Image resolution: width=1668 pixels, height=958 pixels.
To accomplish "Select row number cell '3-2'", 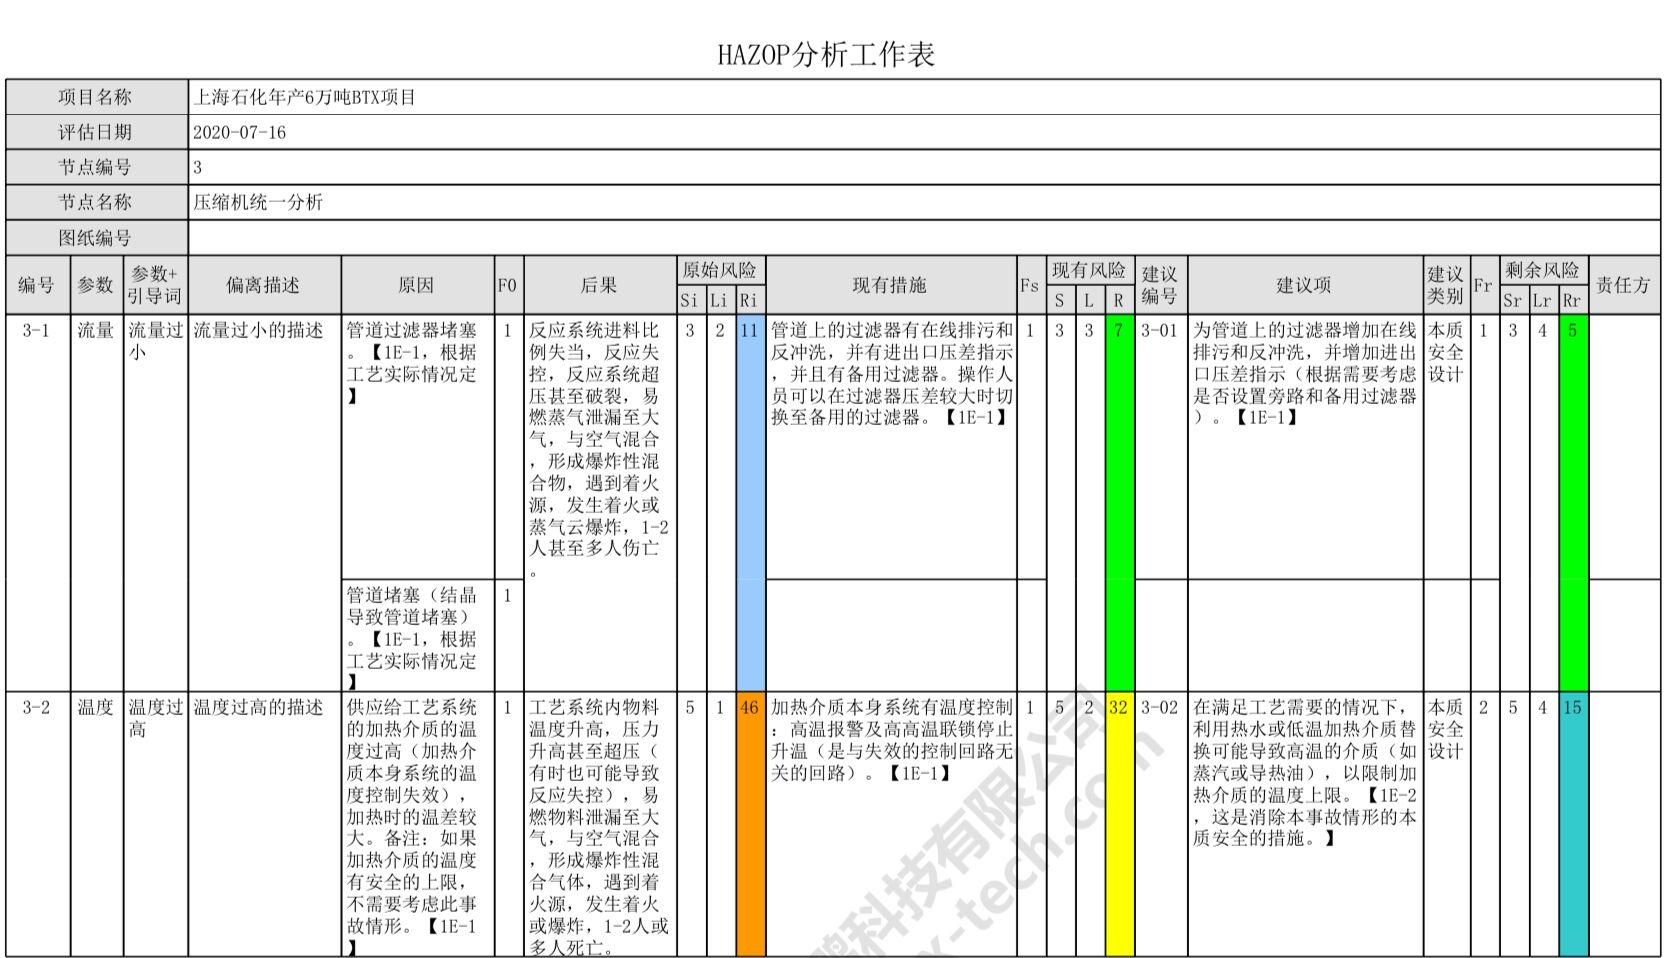I will 38,824.
